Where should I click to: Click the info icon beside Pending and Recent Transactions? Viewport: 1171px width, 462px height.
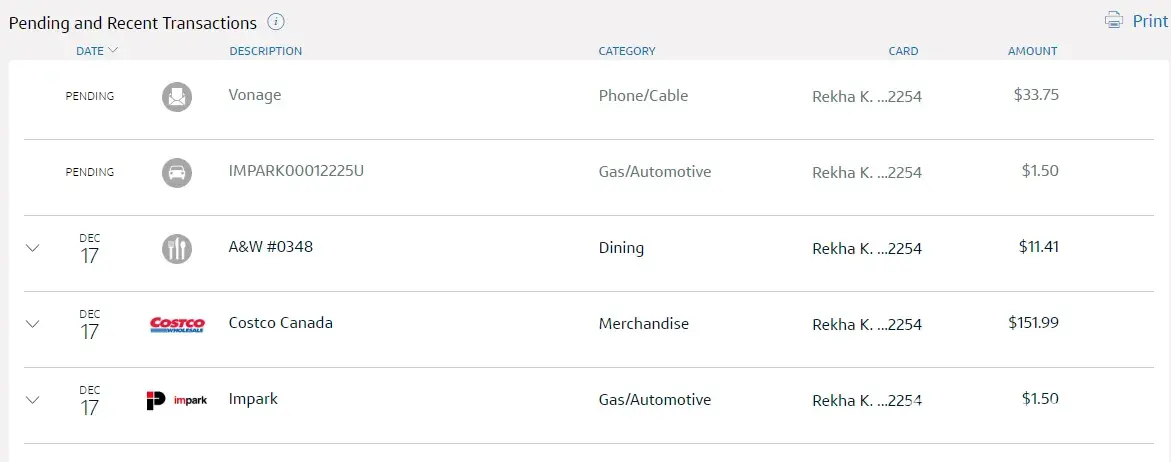[x=277, y=22]
